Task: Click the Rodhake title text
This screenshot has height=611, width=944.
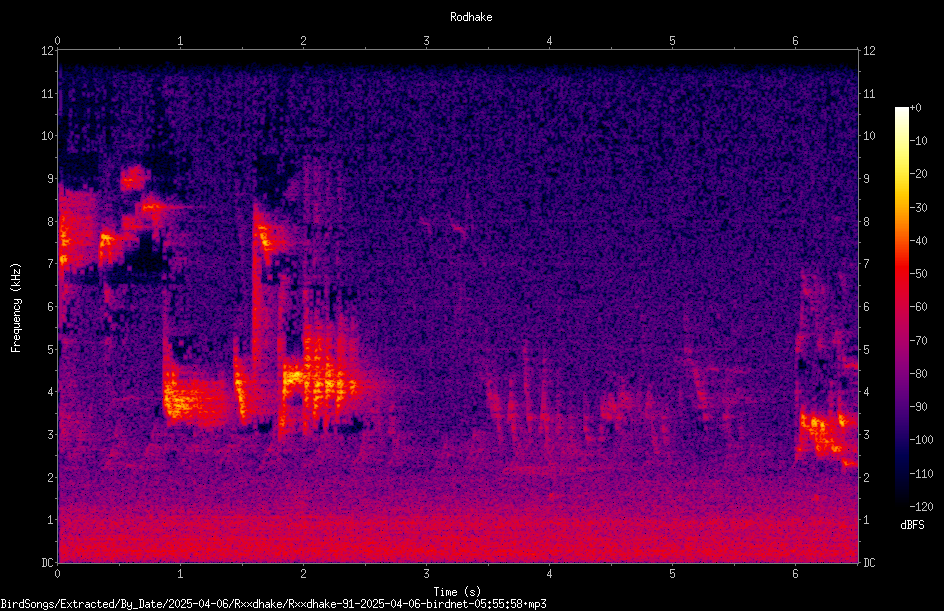Action: (471, 17)
